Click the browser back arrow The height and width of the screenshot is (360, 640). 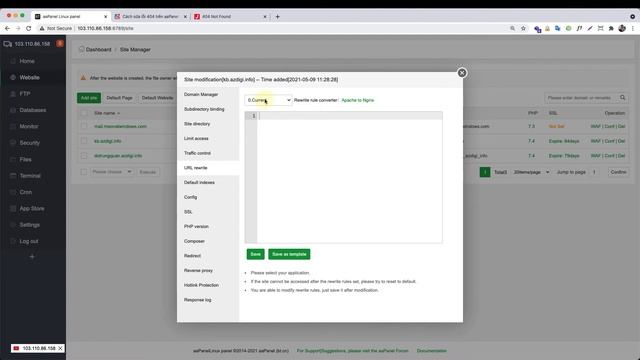[x=7, y=28]
